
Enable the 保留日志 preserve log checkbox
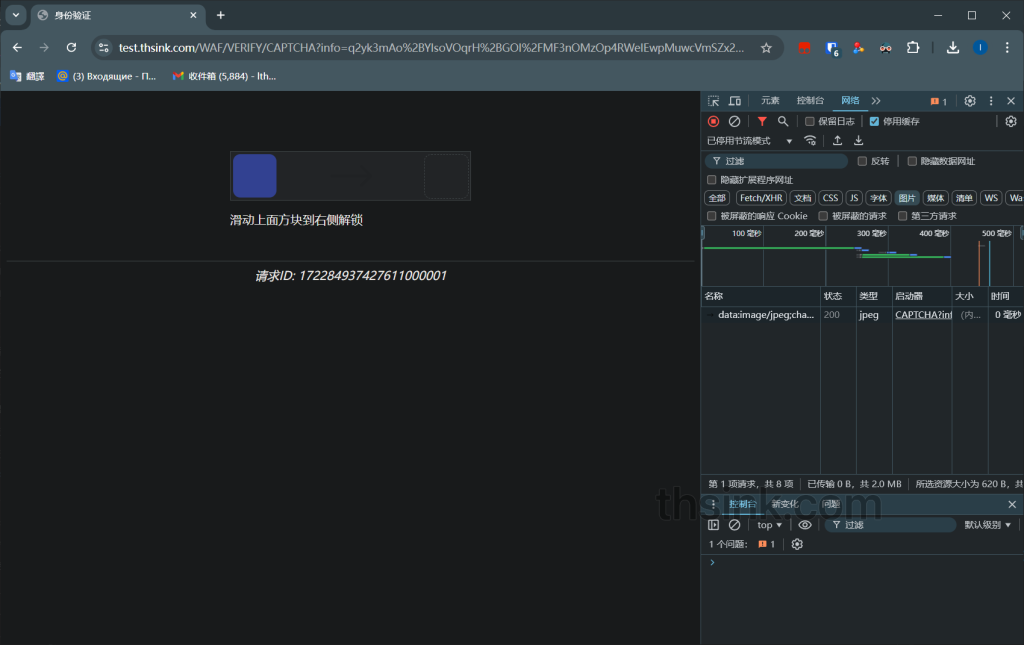tap(810, 121)
